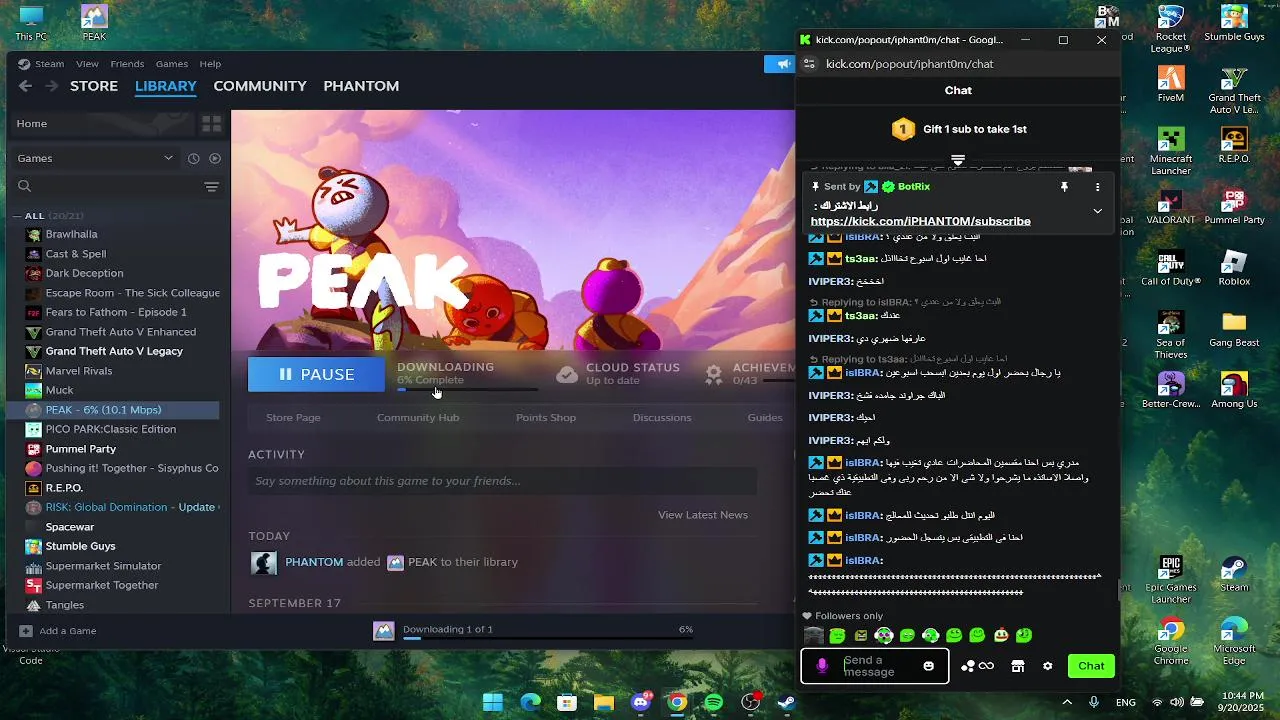
Task: Open the STORE tab in Steam
Action: coord(94,86)
